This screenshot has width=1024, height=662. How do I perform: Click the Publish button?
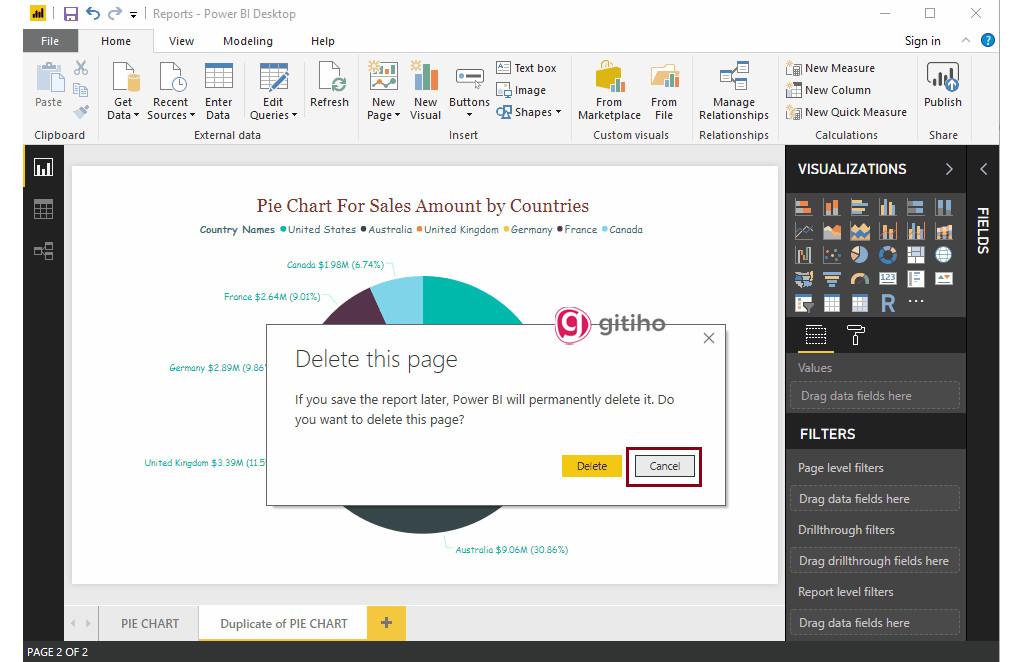[x=942, y=85]
